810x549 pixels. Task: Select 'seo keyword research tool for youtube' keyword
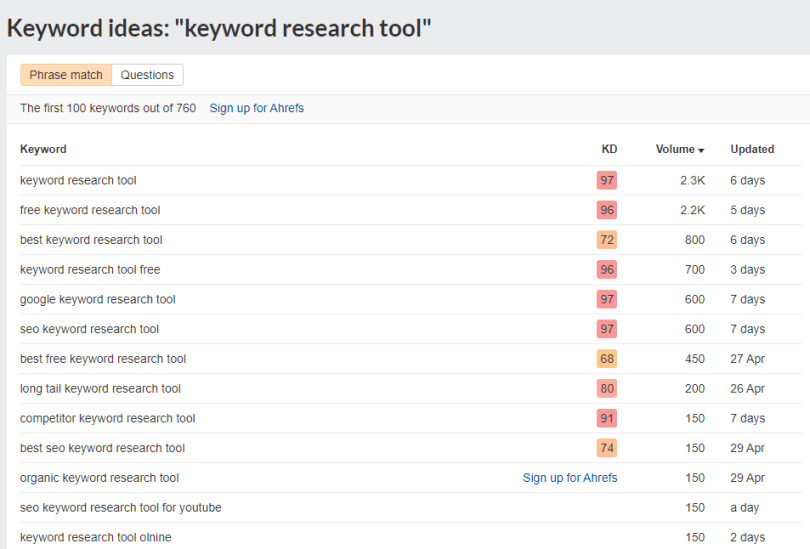click(x=121, y=507)
